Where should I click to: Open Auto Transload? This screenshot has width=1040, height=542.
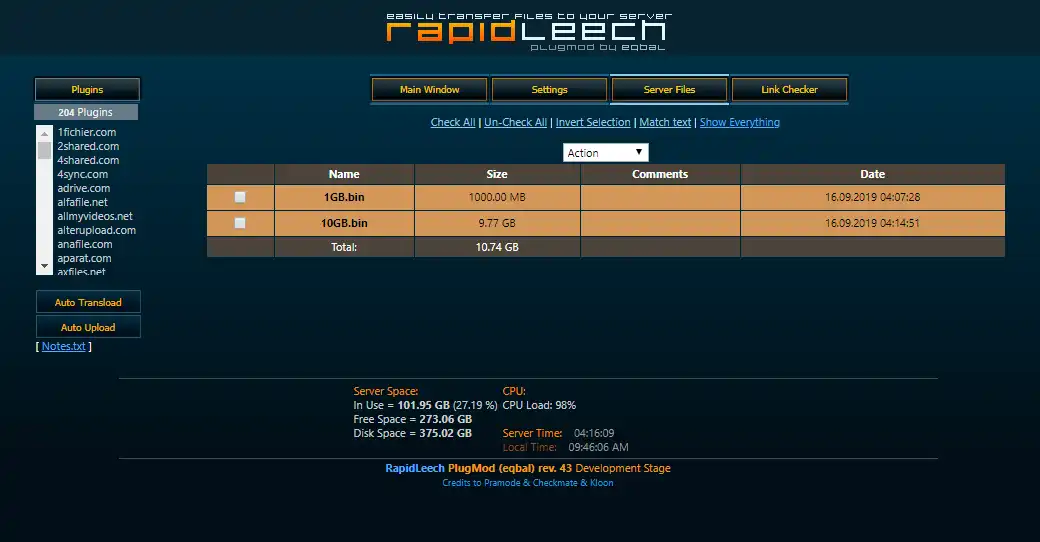[x=88, y=302]
